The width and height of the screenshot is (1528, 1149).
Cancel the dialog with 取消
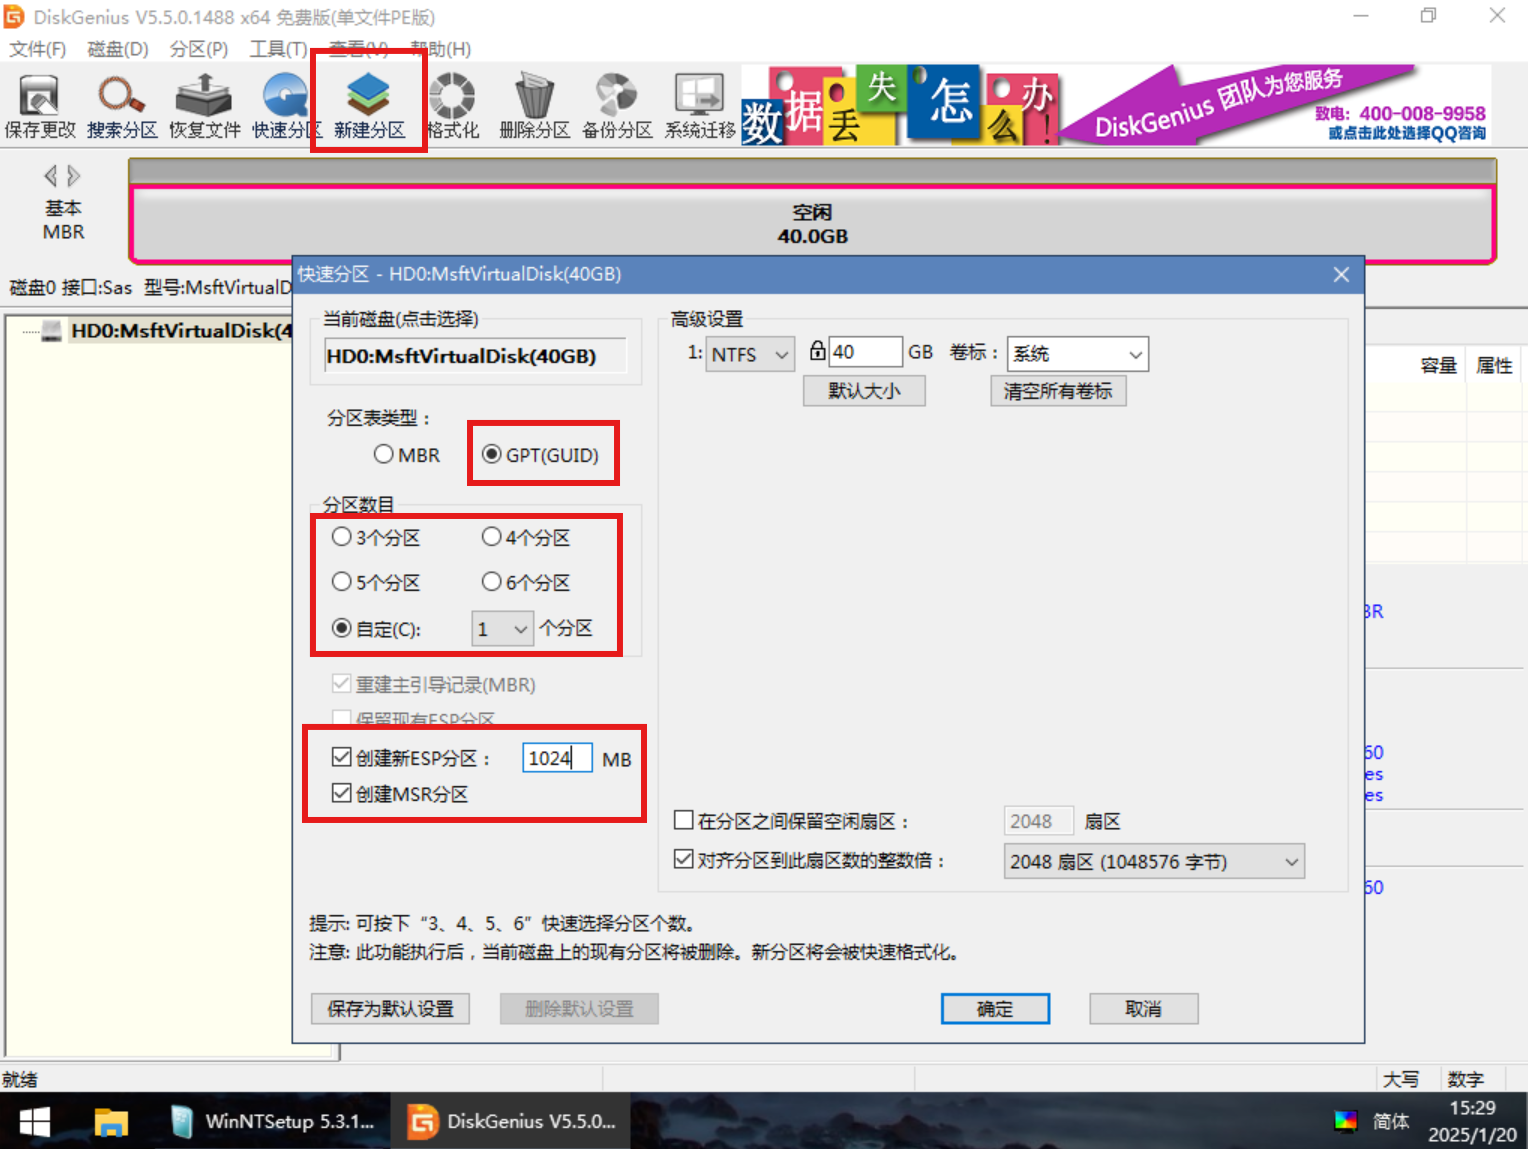pyautogui.click(x=1143, y=1009)
